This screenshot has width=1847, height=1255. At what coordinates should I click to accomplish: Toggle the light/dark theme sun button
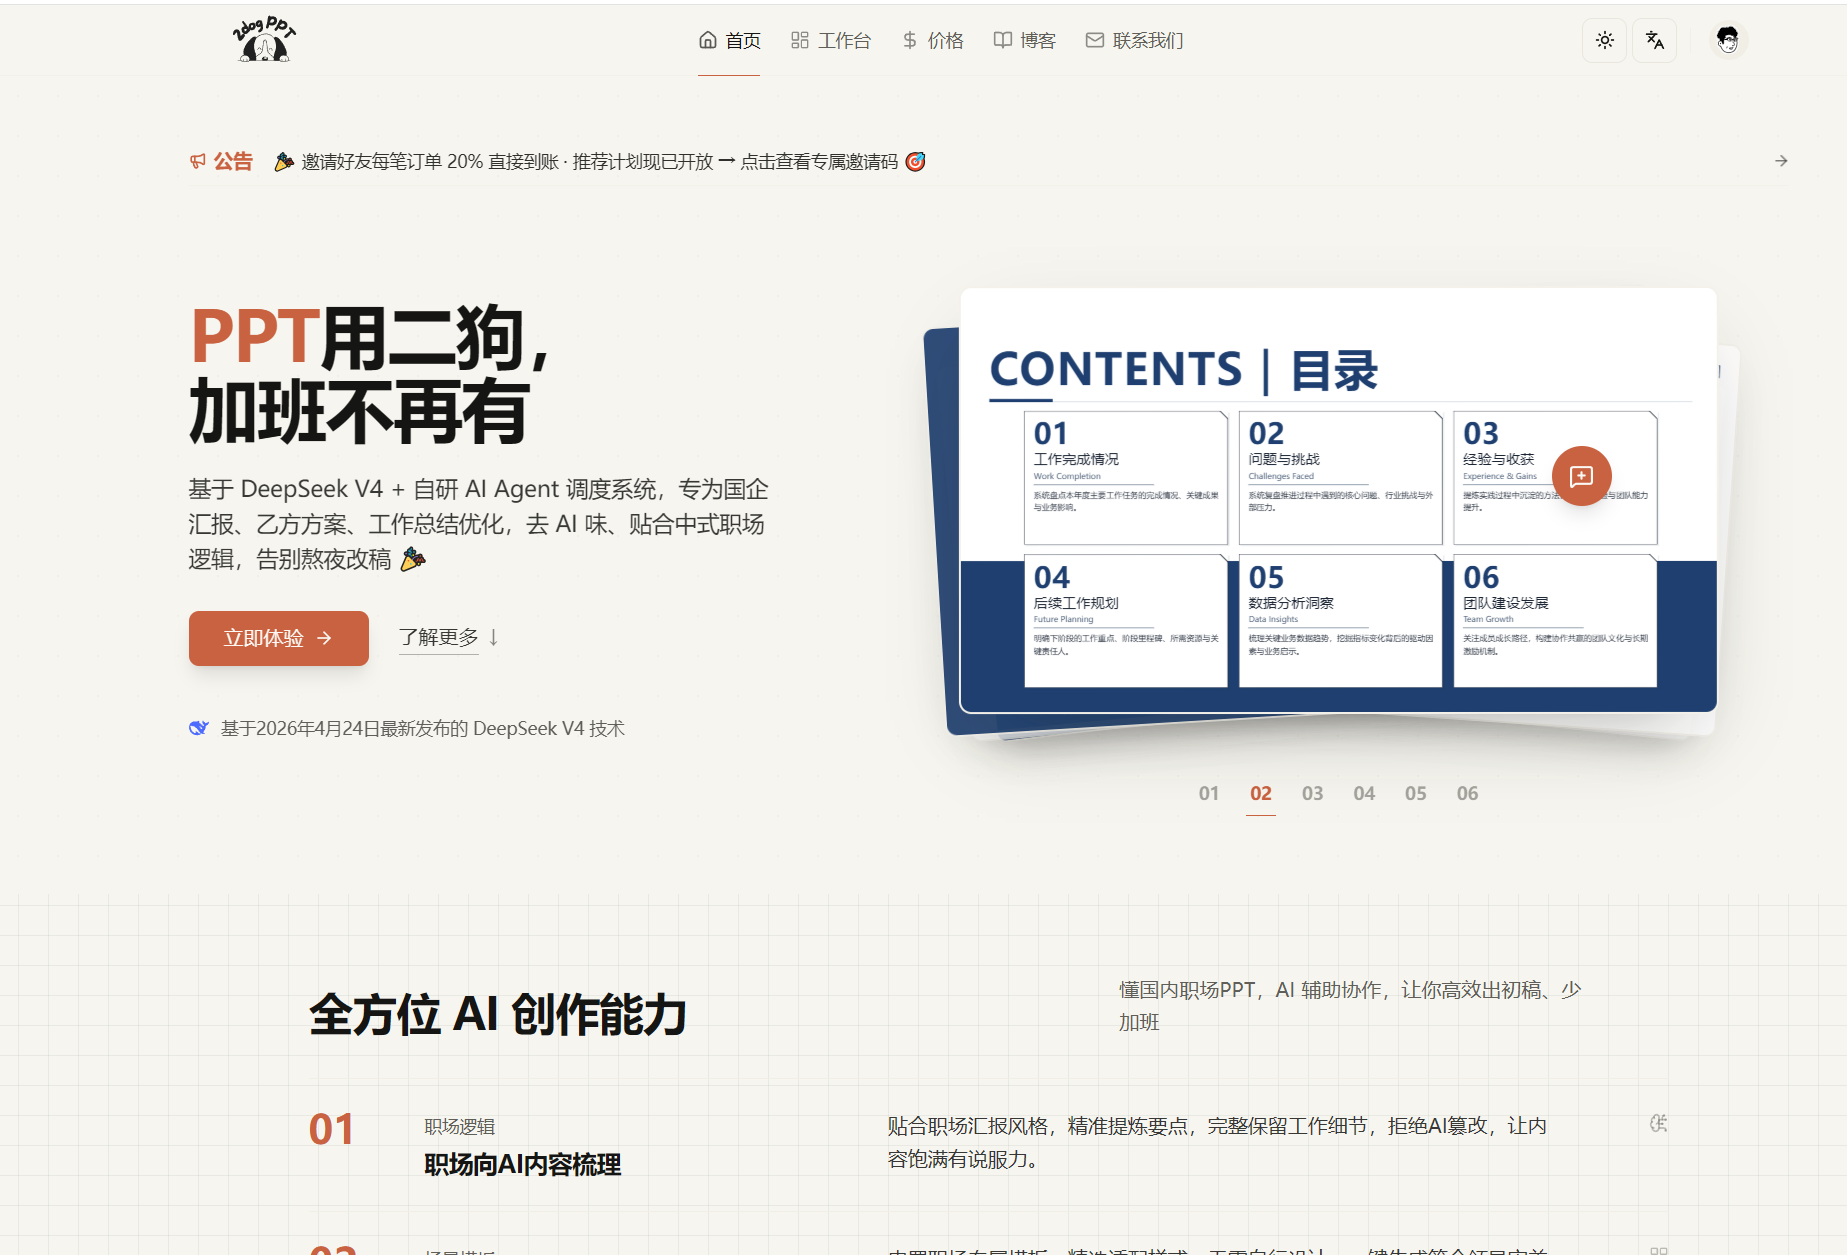tap(1605, 40)
